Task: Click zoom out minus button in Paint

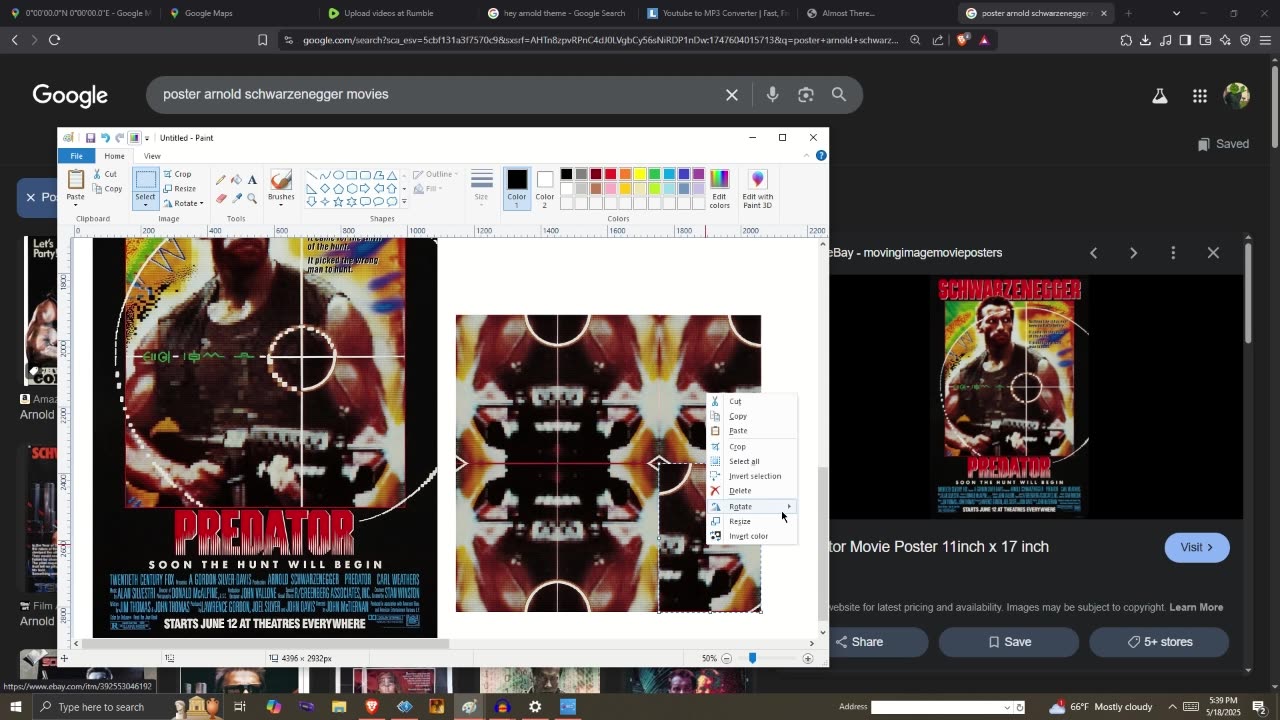Action: [726, 658]
